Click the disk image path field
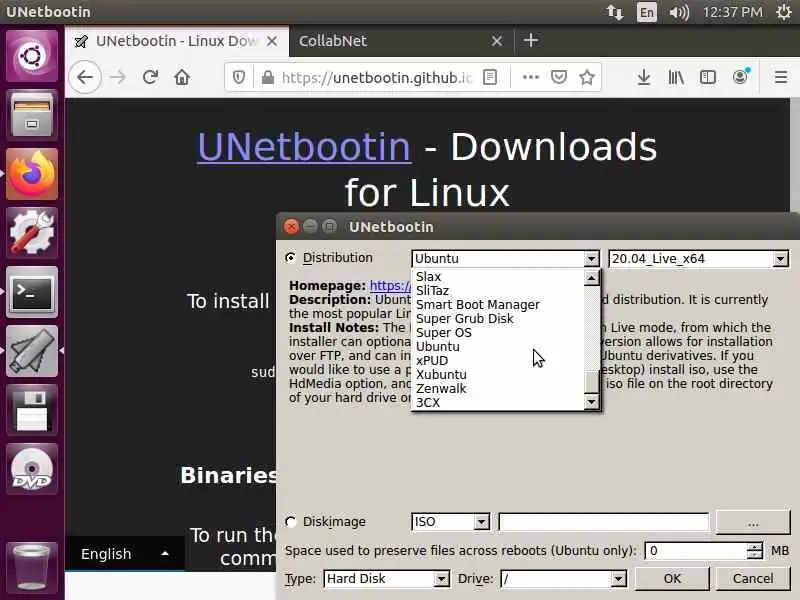Viewport: 800px width, 600px height. (604, 521)
